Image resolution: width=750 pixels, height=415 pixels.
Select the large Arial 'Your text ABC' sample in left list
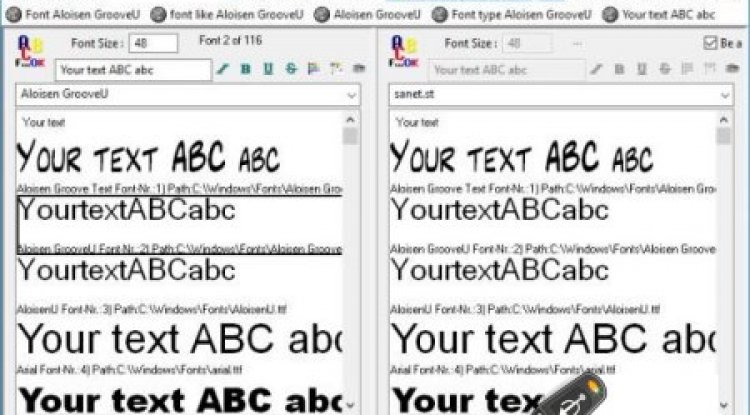(179, 339)
